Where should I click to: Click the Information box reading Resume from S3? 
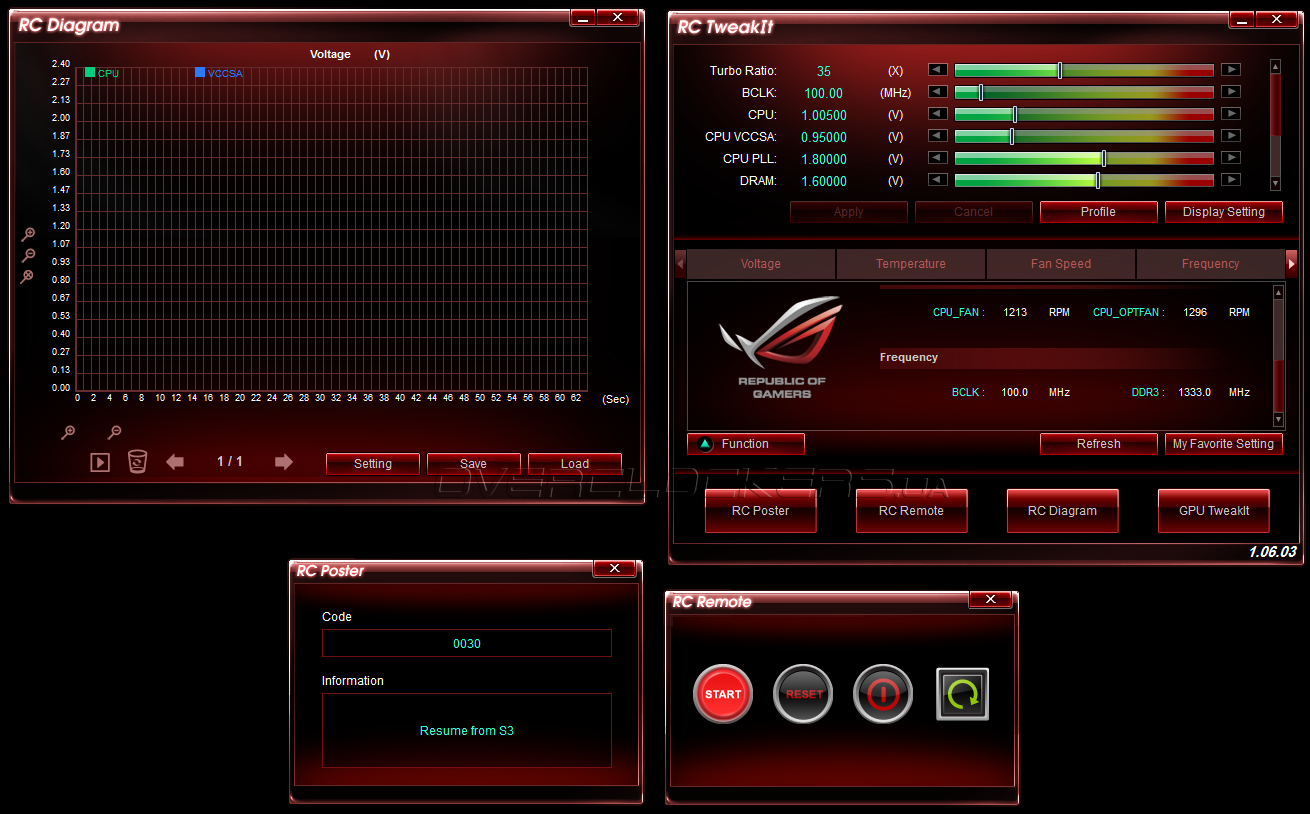(x=467, y=731)
